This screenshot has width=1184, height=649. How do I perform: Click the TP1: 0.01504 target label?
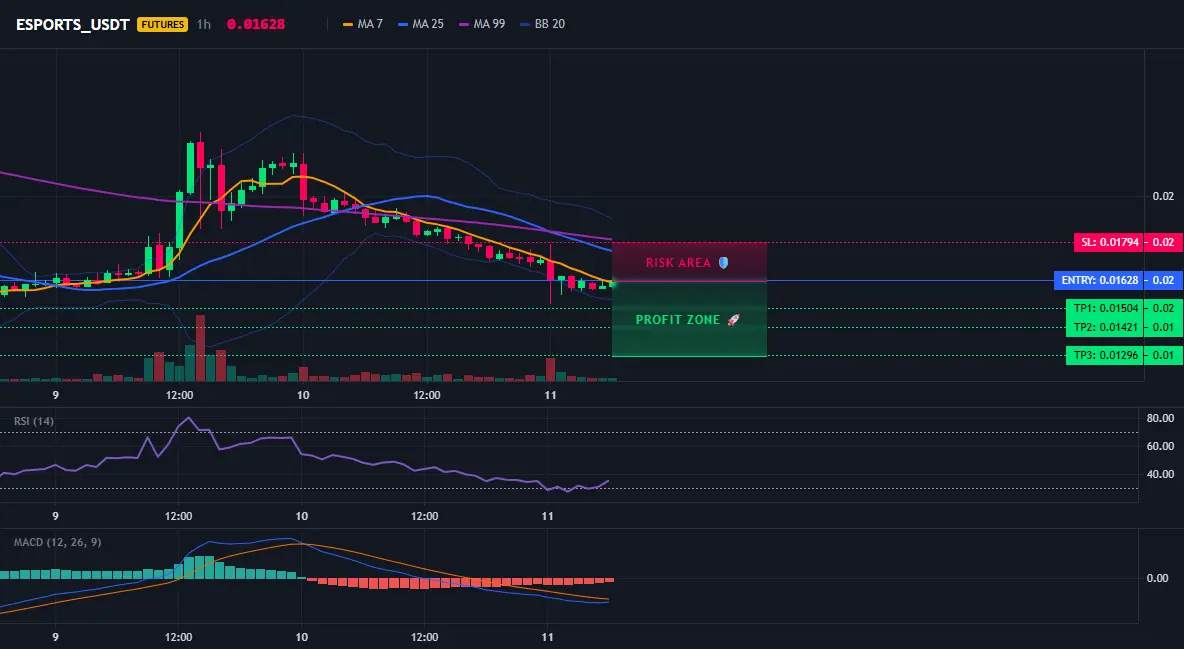pyautogui.click(x=1105, y=308)
